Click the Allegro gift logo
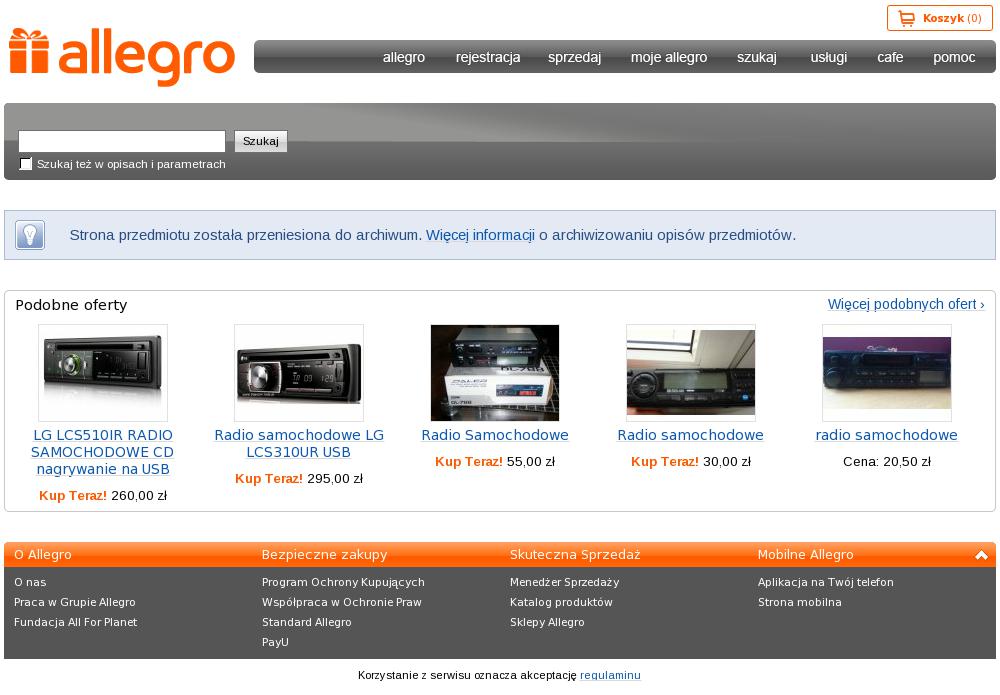Viewport: 1000px width, 695px height. coord(121,57)
